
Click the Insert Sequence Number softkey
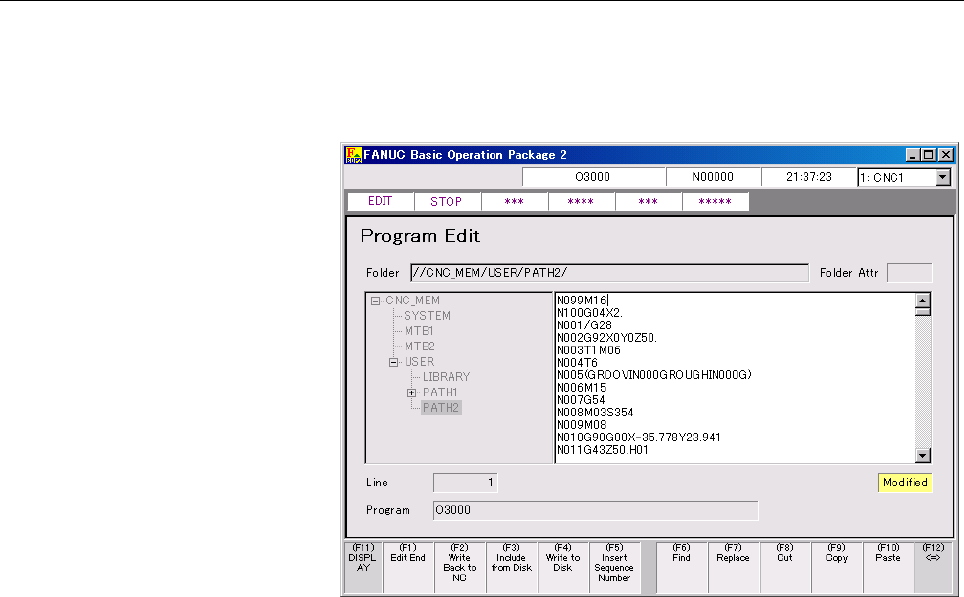pyautogui.click(x=615, y=567)
